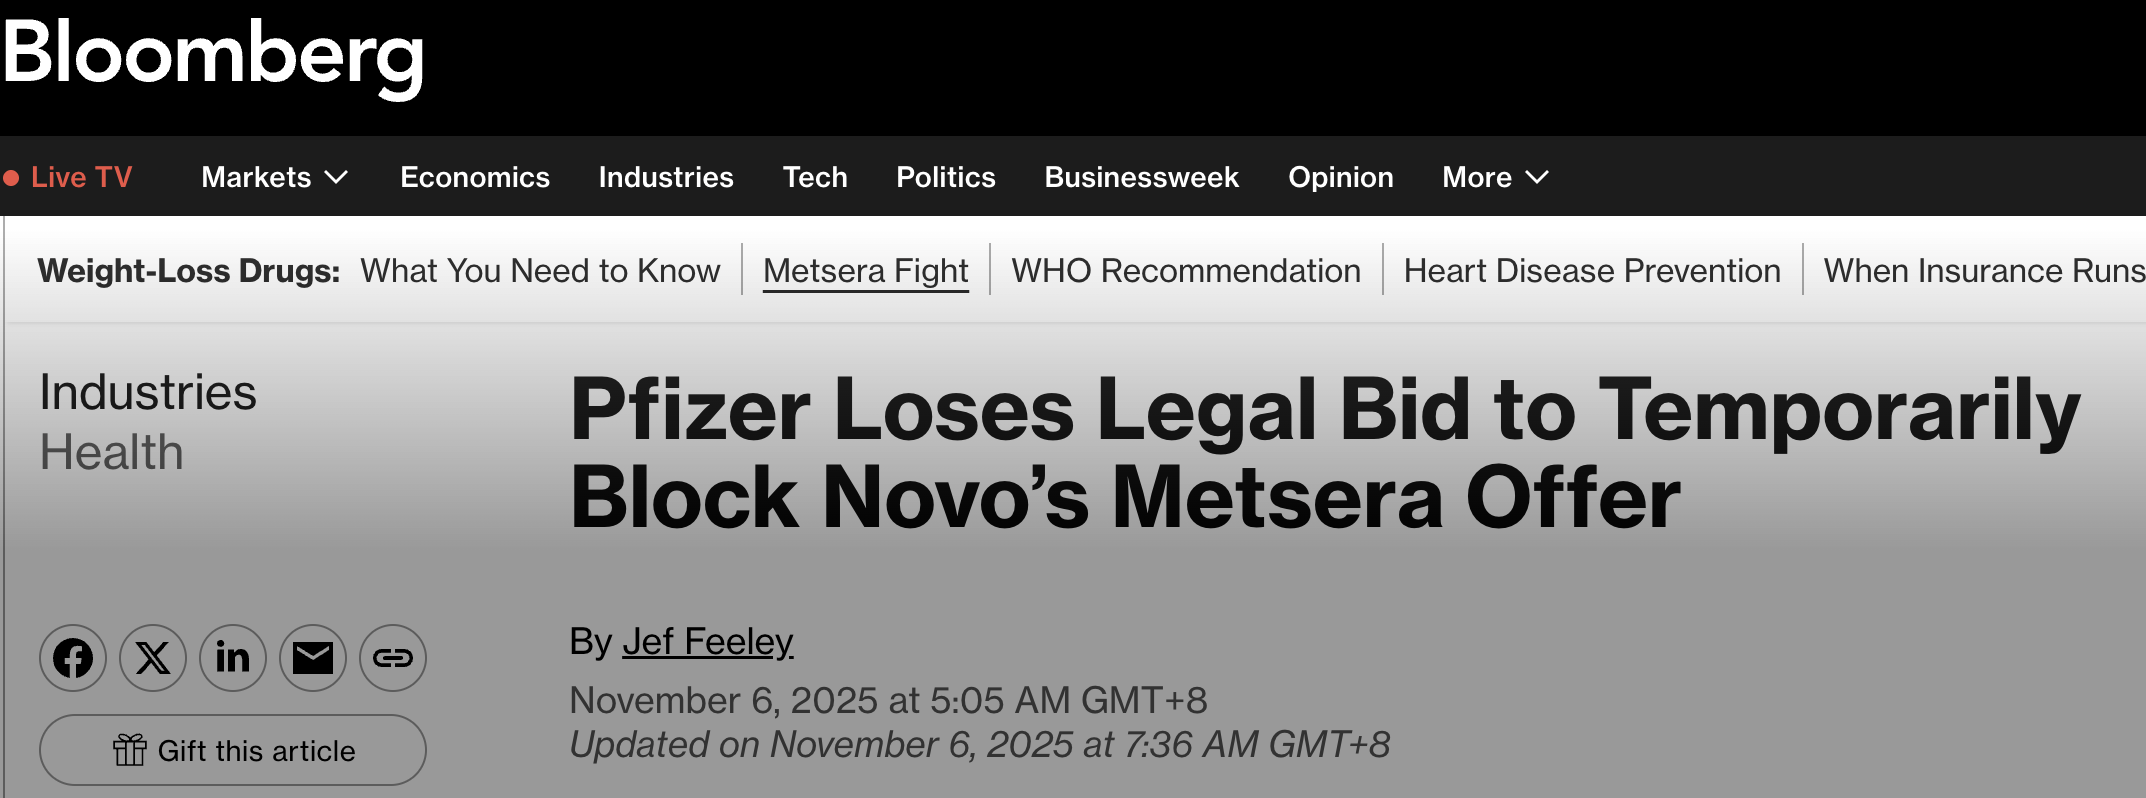Open the WHO Recommendation story

[x=1186, y=271]
